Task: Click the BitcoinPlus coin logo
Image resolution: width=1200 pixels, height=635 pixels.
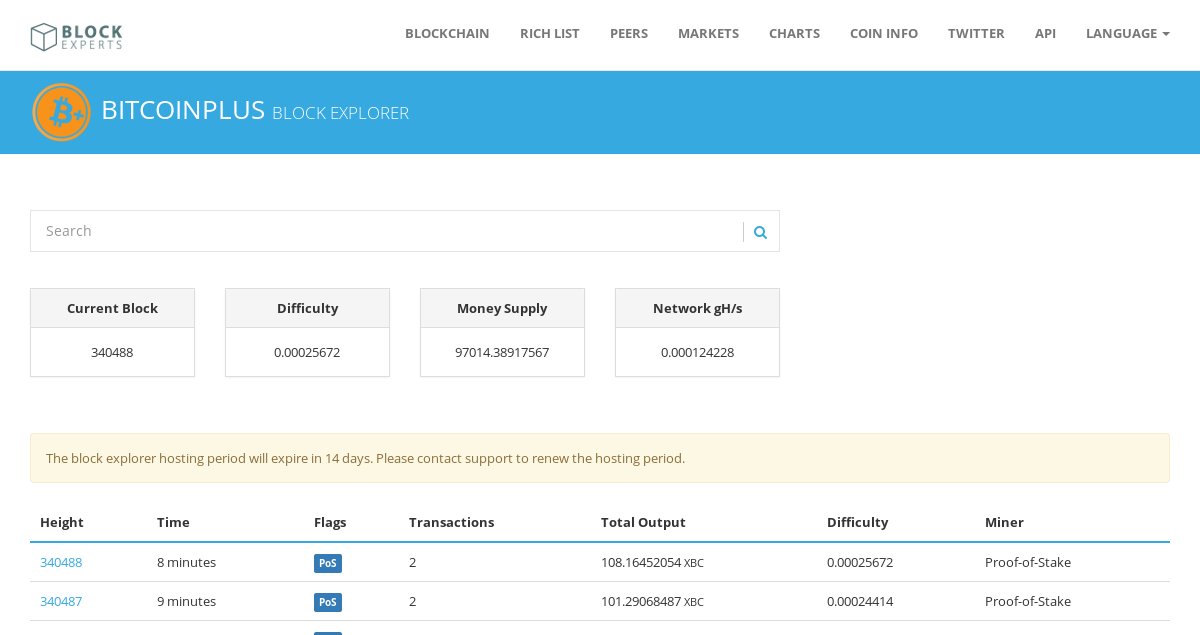Action: 61,112
